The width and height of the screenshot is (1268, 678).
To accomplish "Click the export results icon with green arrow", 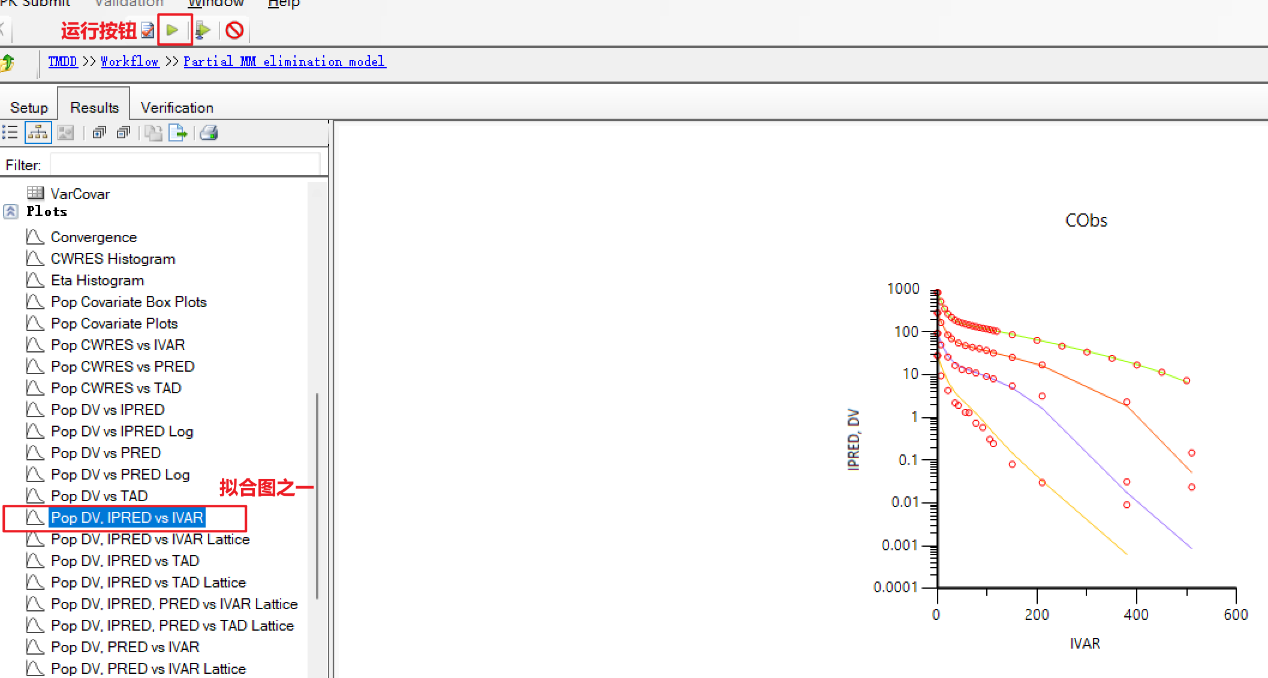I will [x=178, y=132].
